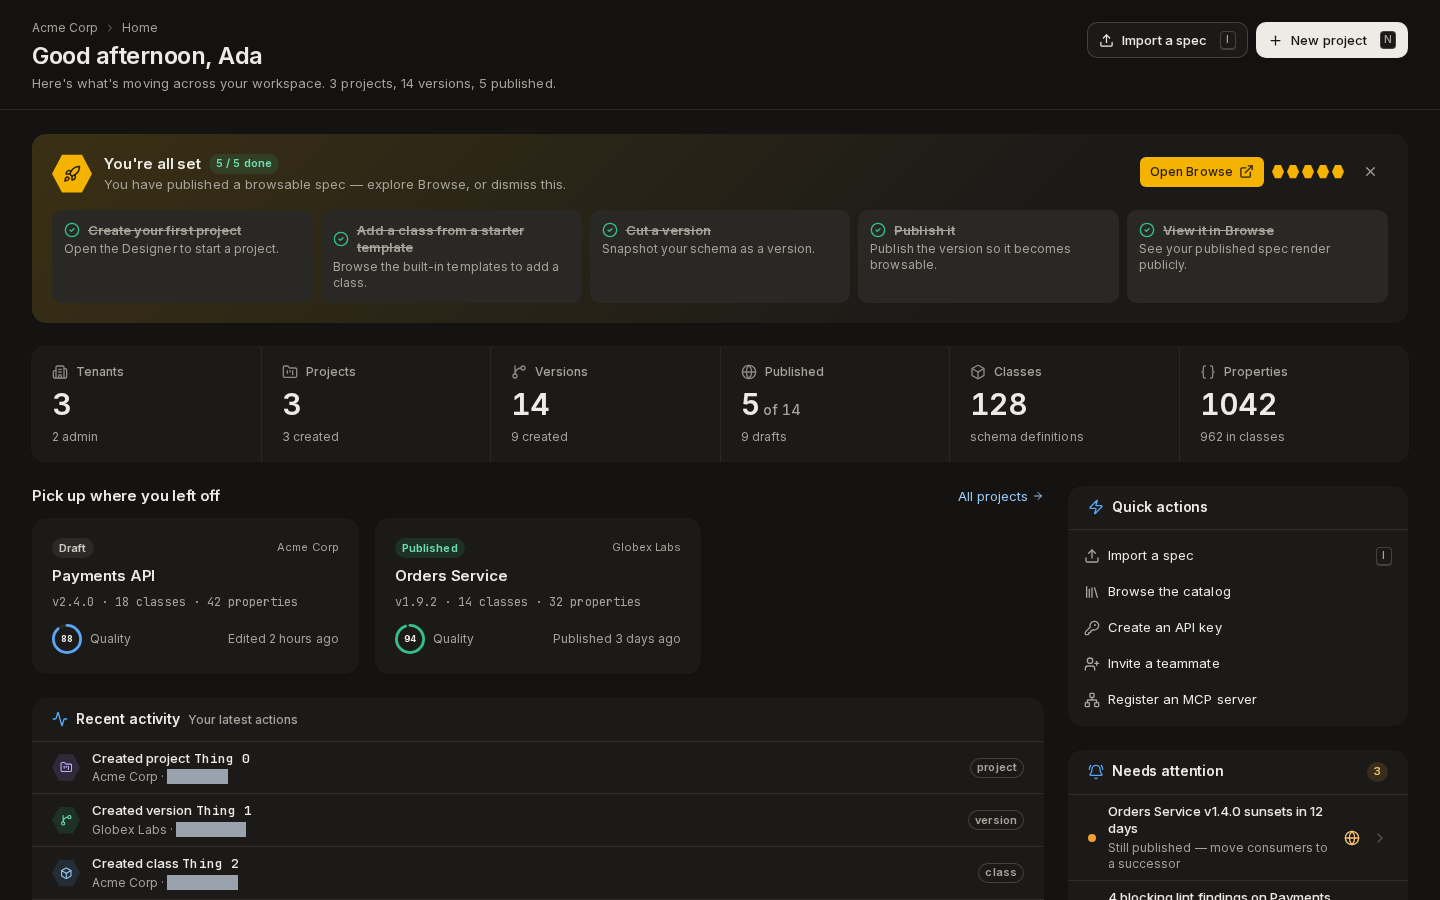Viewport: 1440px width, 900px height.
Task: Open the Orders Service sunset alert chevron
Action: pyautogui.click(x=1380, y=838)
